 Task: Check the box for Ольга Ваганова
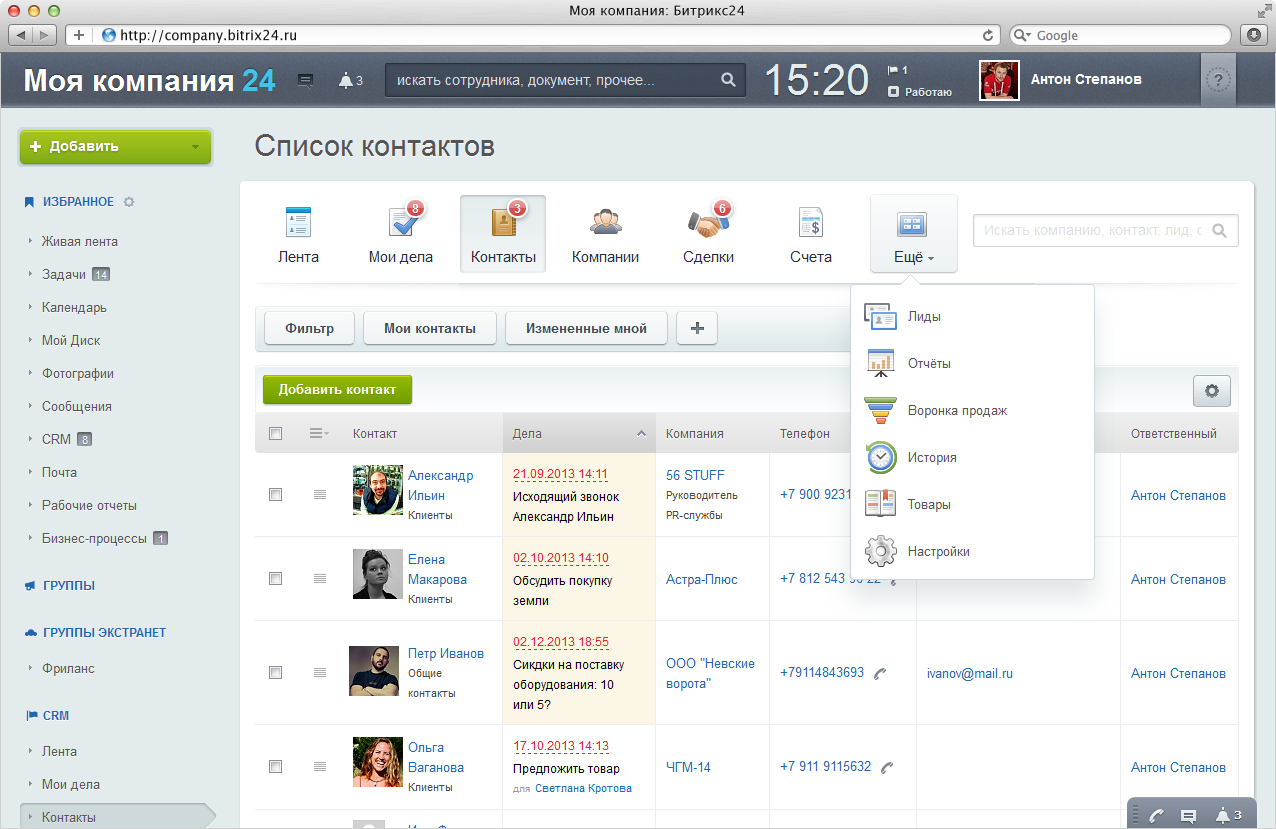coord(276,766)
